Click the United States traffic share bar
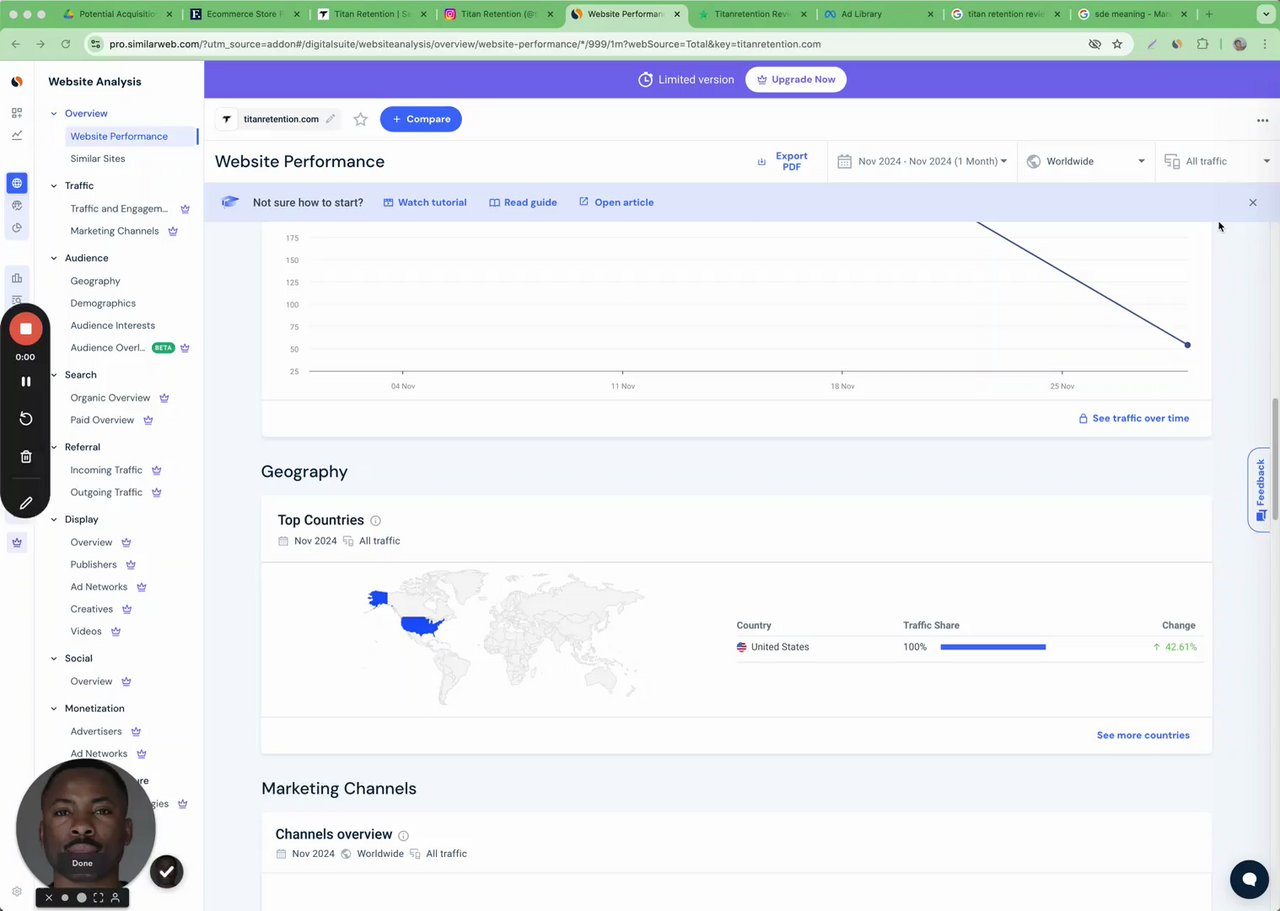The image size is (1280, 911). pyautogui.click(x=993, y=647)
